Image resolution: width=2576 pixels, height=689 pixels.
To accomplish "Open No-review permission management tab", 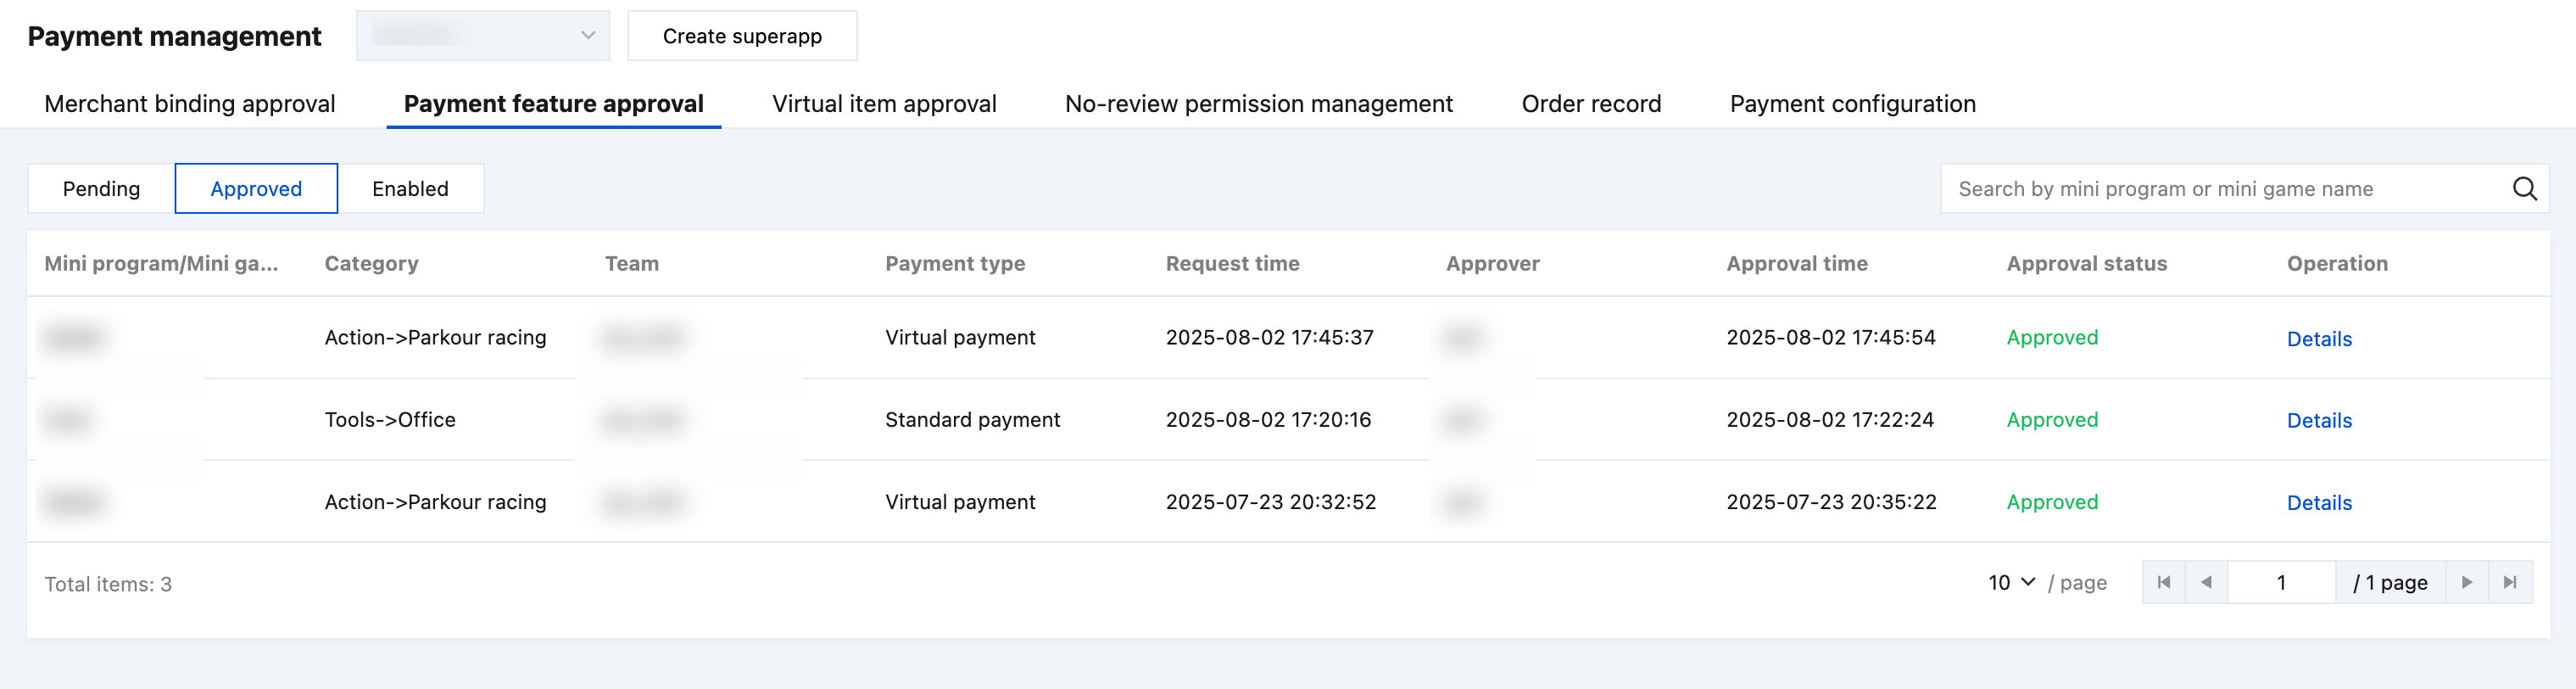I will [1258, 104].
